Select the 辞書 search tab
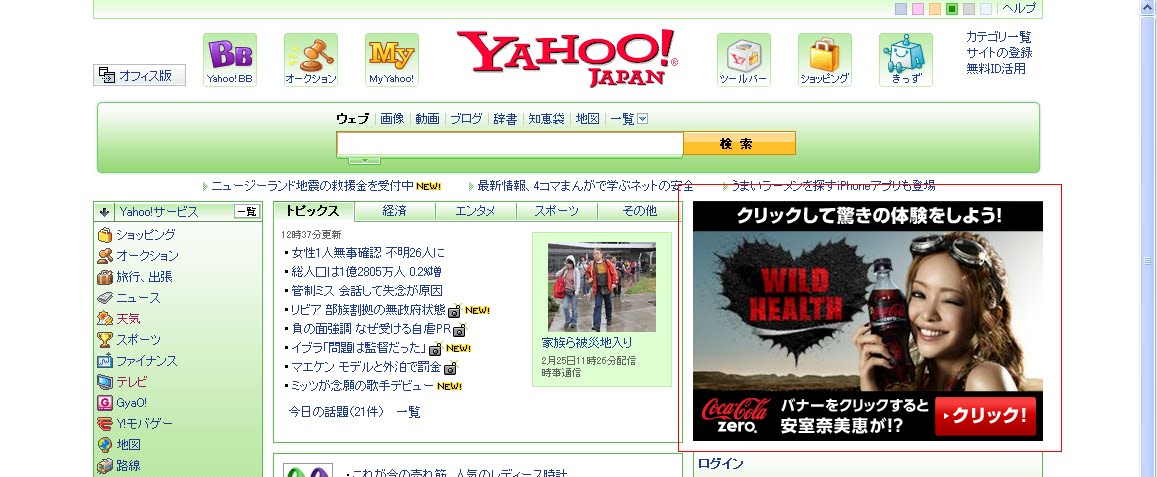The width and height of the screenshot is (1157, 477). tap(505, 119)
